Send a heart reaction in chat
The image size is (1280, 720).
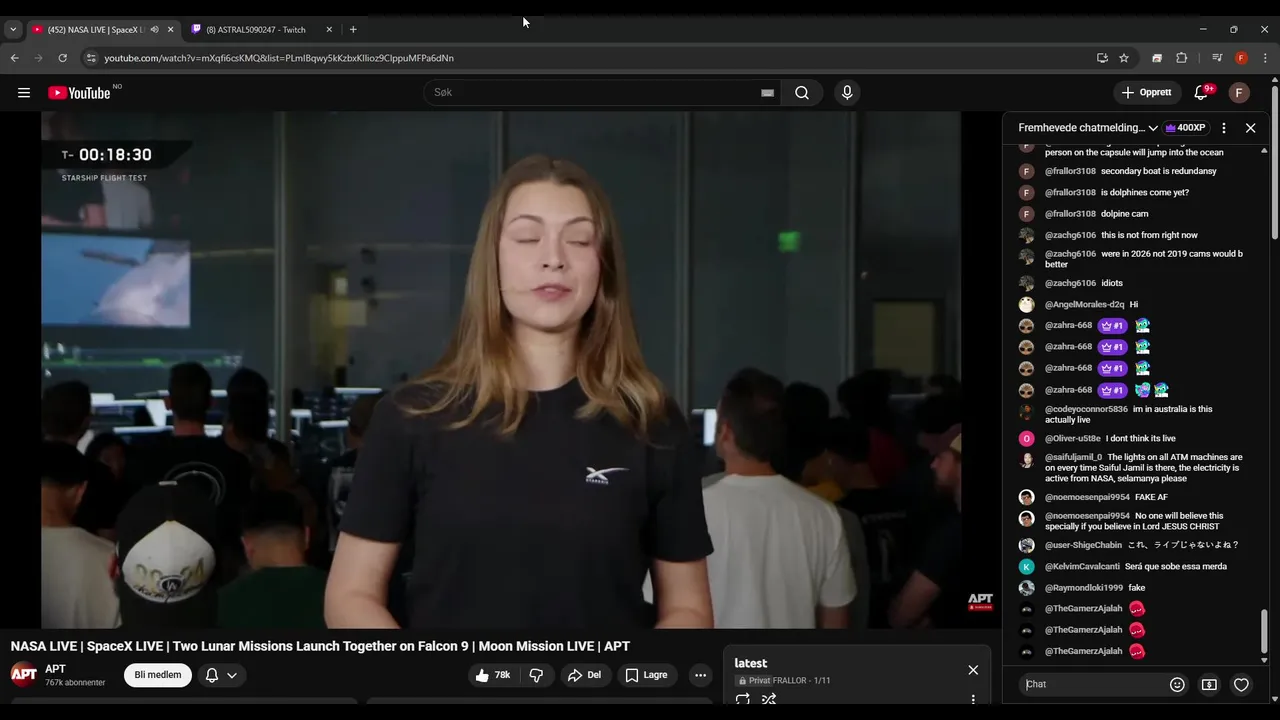point(1241,685)
